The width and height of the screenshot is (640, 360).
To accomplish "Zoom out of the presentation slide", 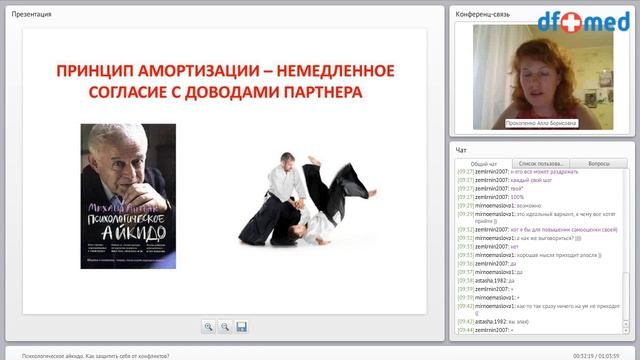I will [x=225, y=327].
